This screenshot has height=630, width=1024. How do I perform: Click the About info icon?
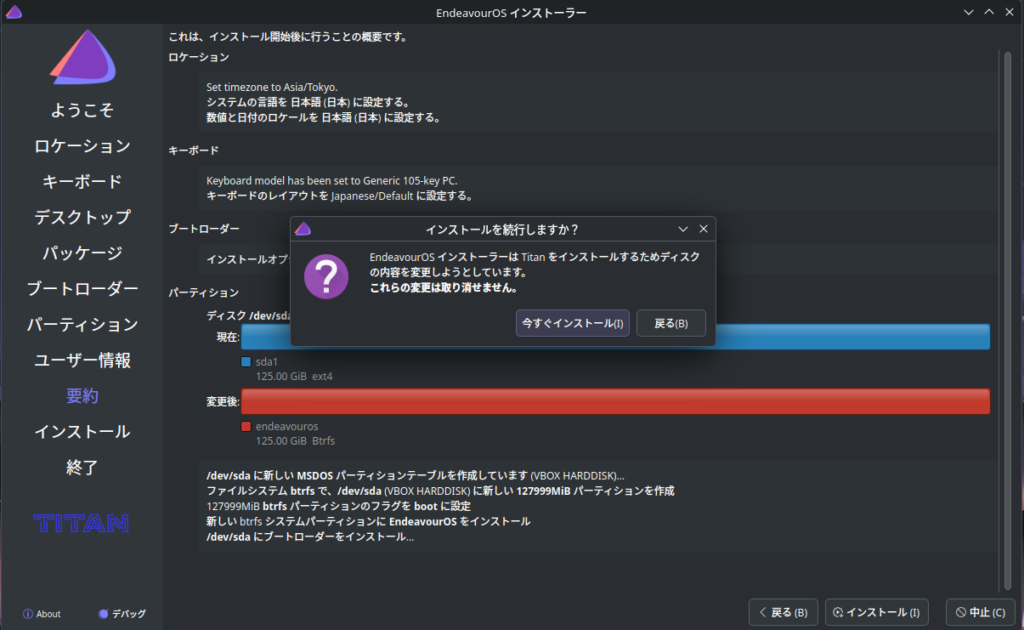[x=28, y=614]
